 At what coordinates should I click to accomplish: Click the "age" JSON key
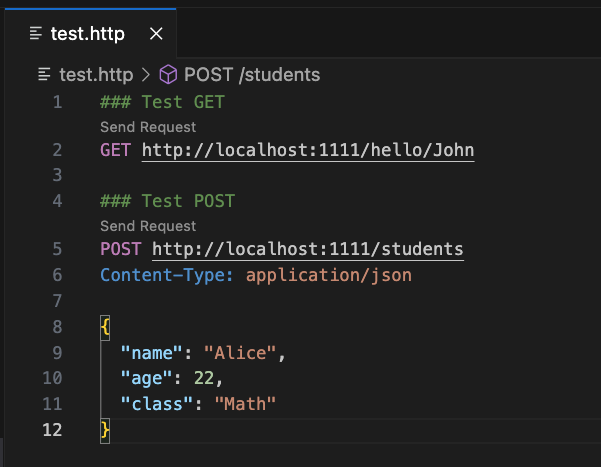[x=146, y=378]
